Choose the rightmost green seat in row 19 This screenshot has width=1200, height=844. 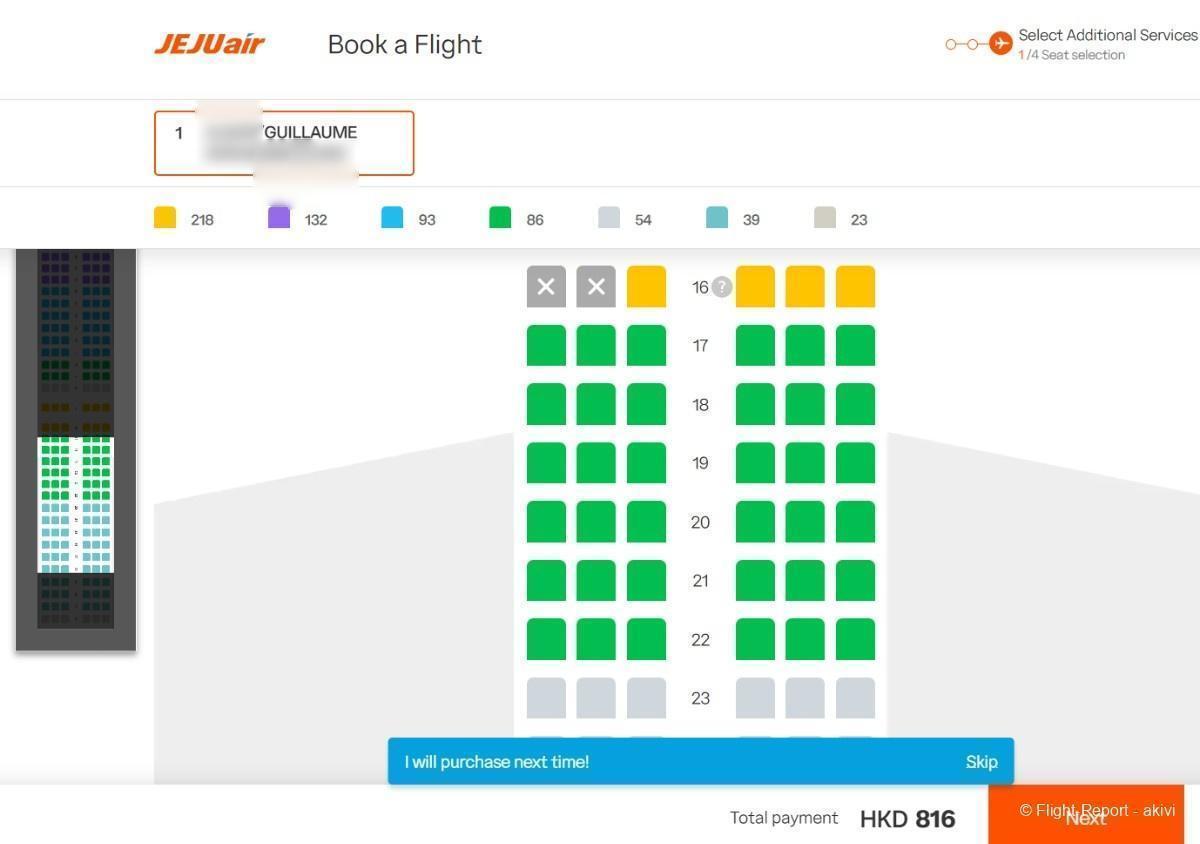point(855,463)
